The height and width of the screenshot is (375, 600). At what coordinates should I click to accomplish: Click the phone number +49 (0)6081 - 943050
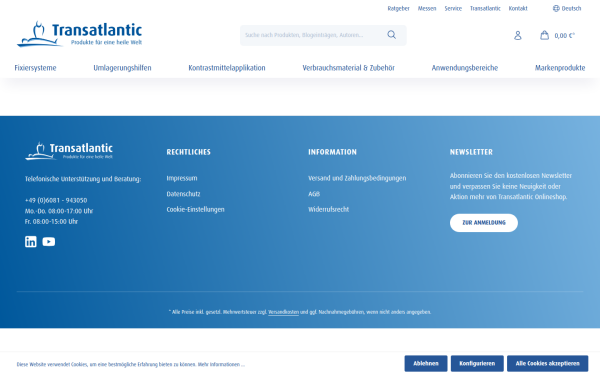click(x=56, y=200)
